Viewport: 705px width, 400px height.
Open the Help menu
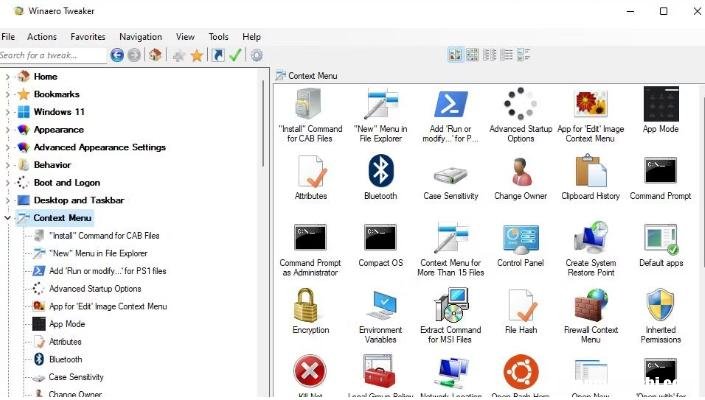pos(251,37)
